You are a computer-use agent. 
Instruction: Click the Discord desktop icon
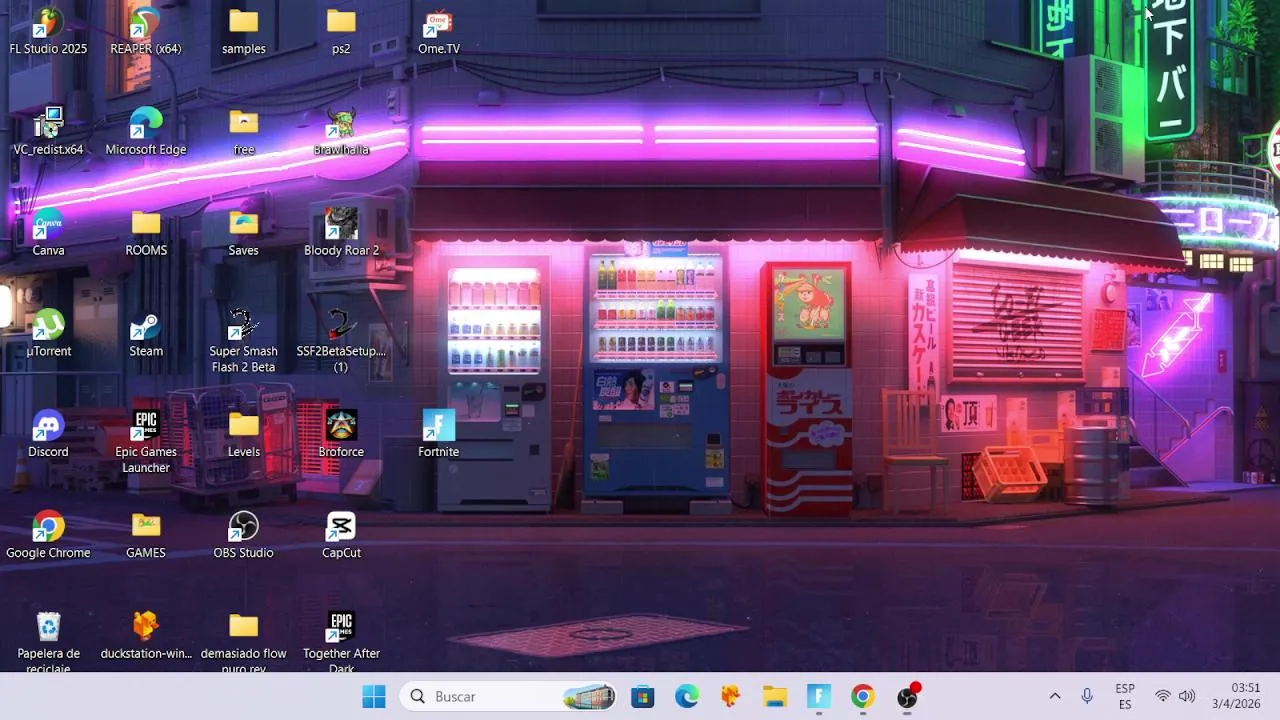[48, 434]
